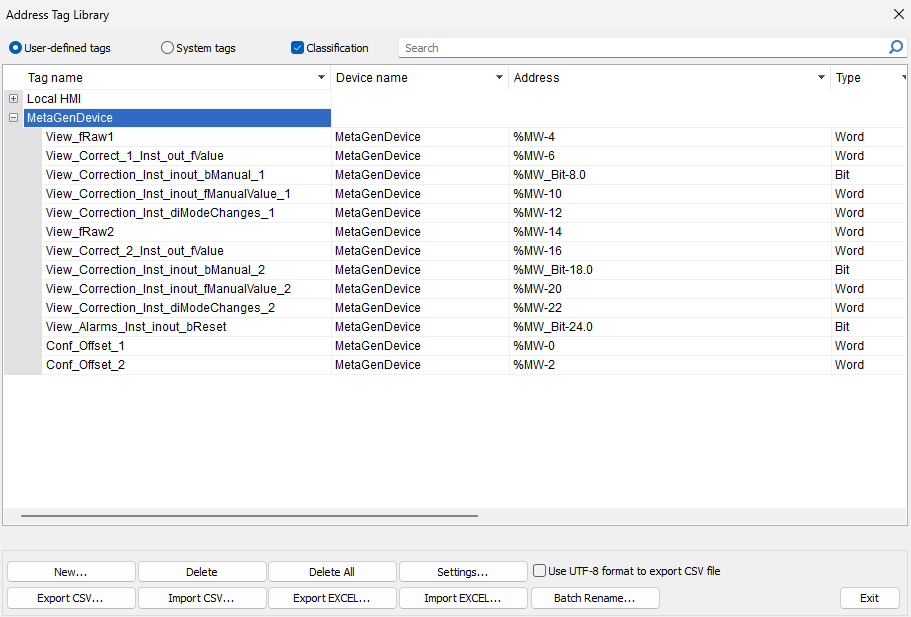Click the Delete All button
Viewport: 911px width, 617px height.
[x=332, y=572]
